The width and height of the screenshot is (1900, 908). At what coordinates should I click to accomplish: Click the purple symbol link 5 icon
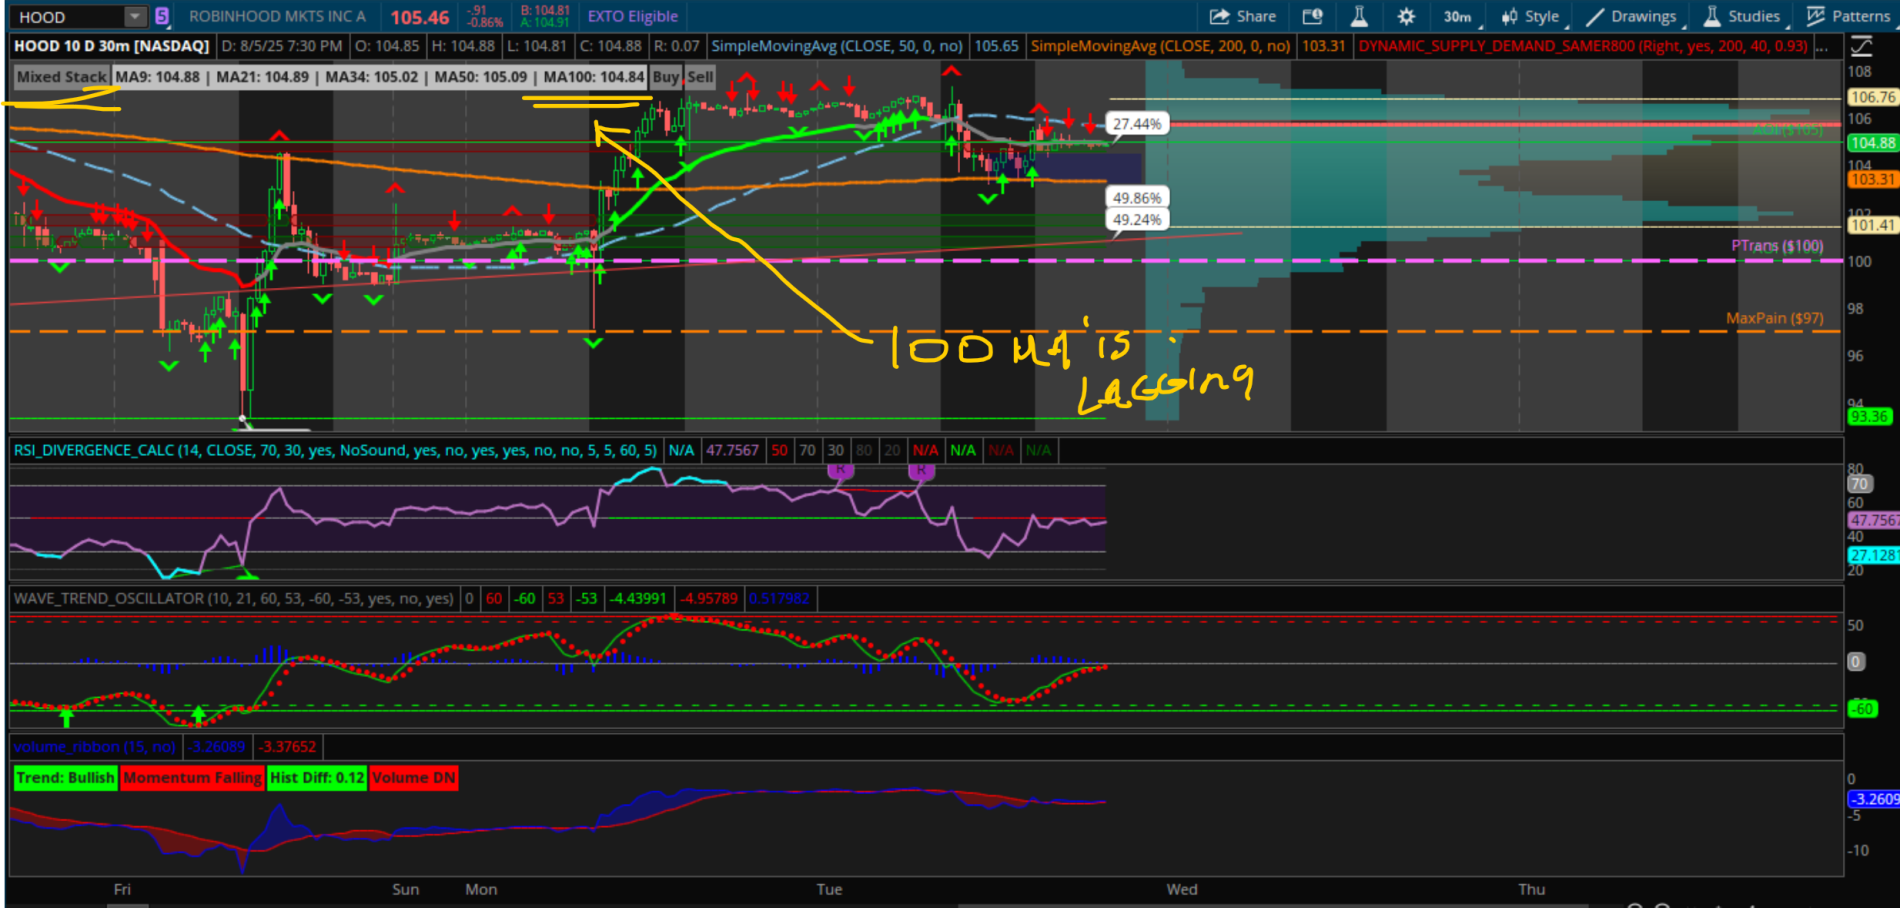(x=162, y=16)
